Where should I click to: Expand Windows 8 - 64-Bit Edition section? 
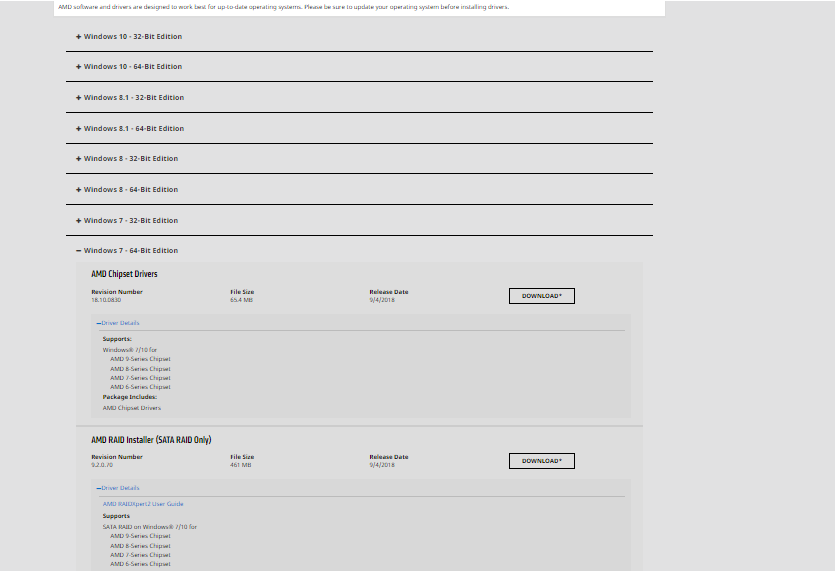point(127,190)
